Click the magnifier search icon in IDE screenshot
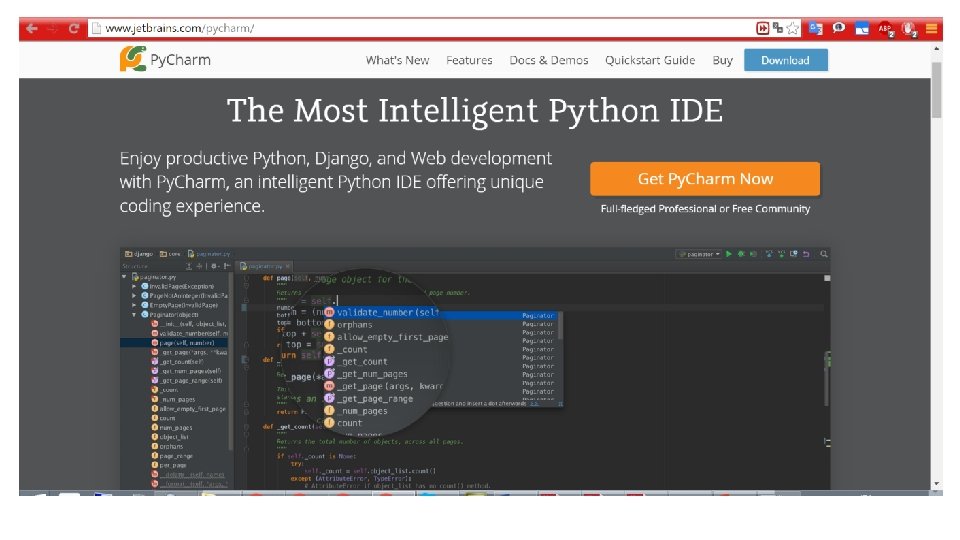Image resolution: width=960 pixels, height=540 pixels. [824, 254]
